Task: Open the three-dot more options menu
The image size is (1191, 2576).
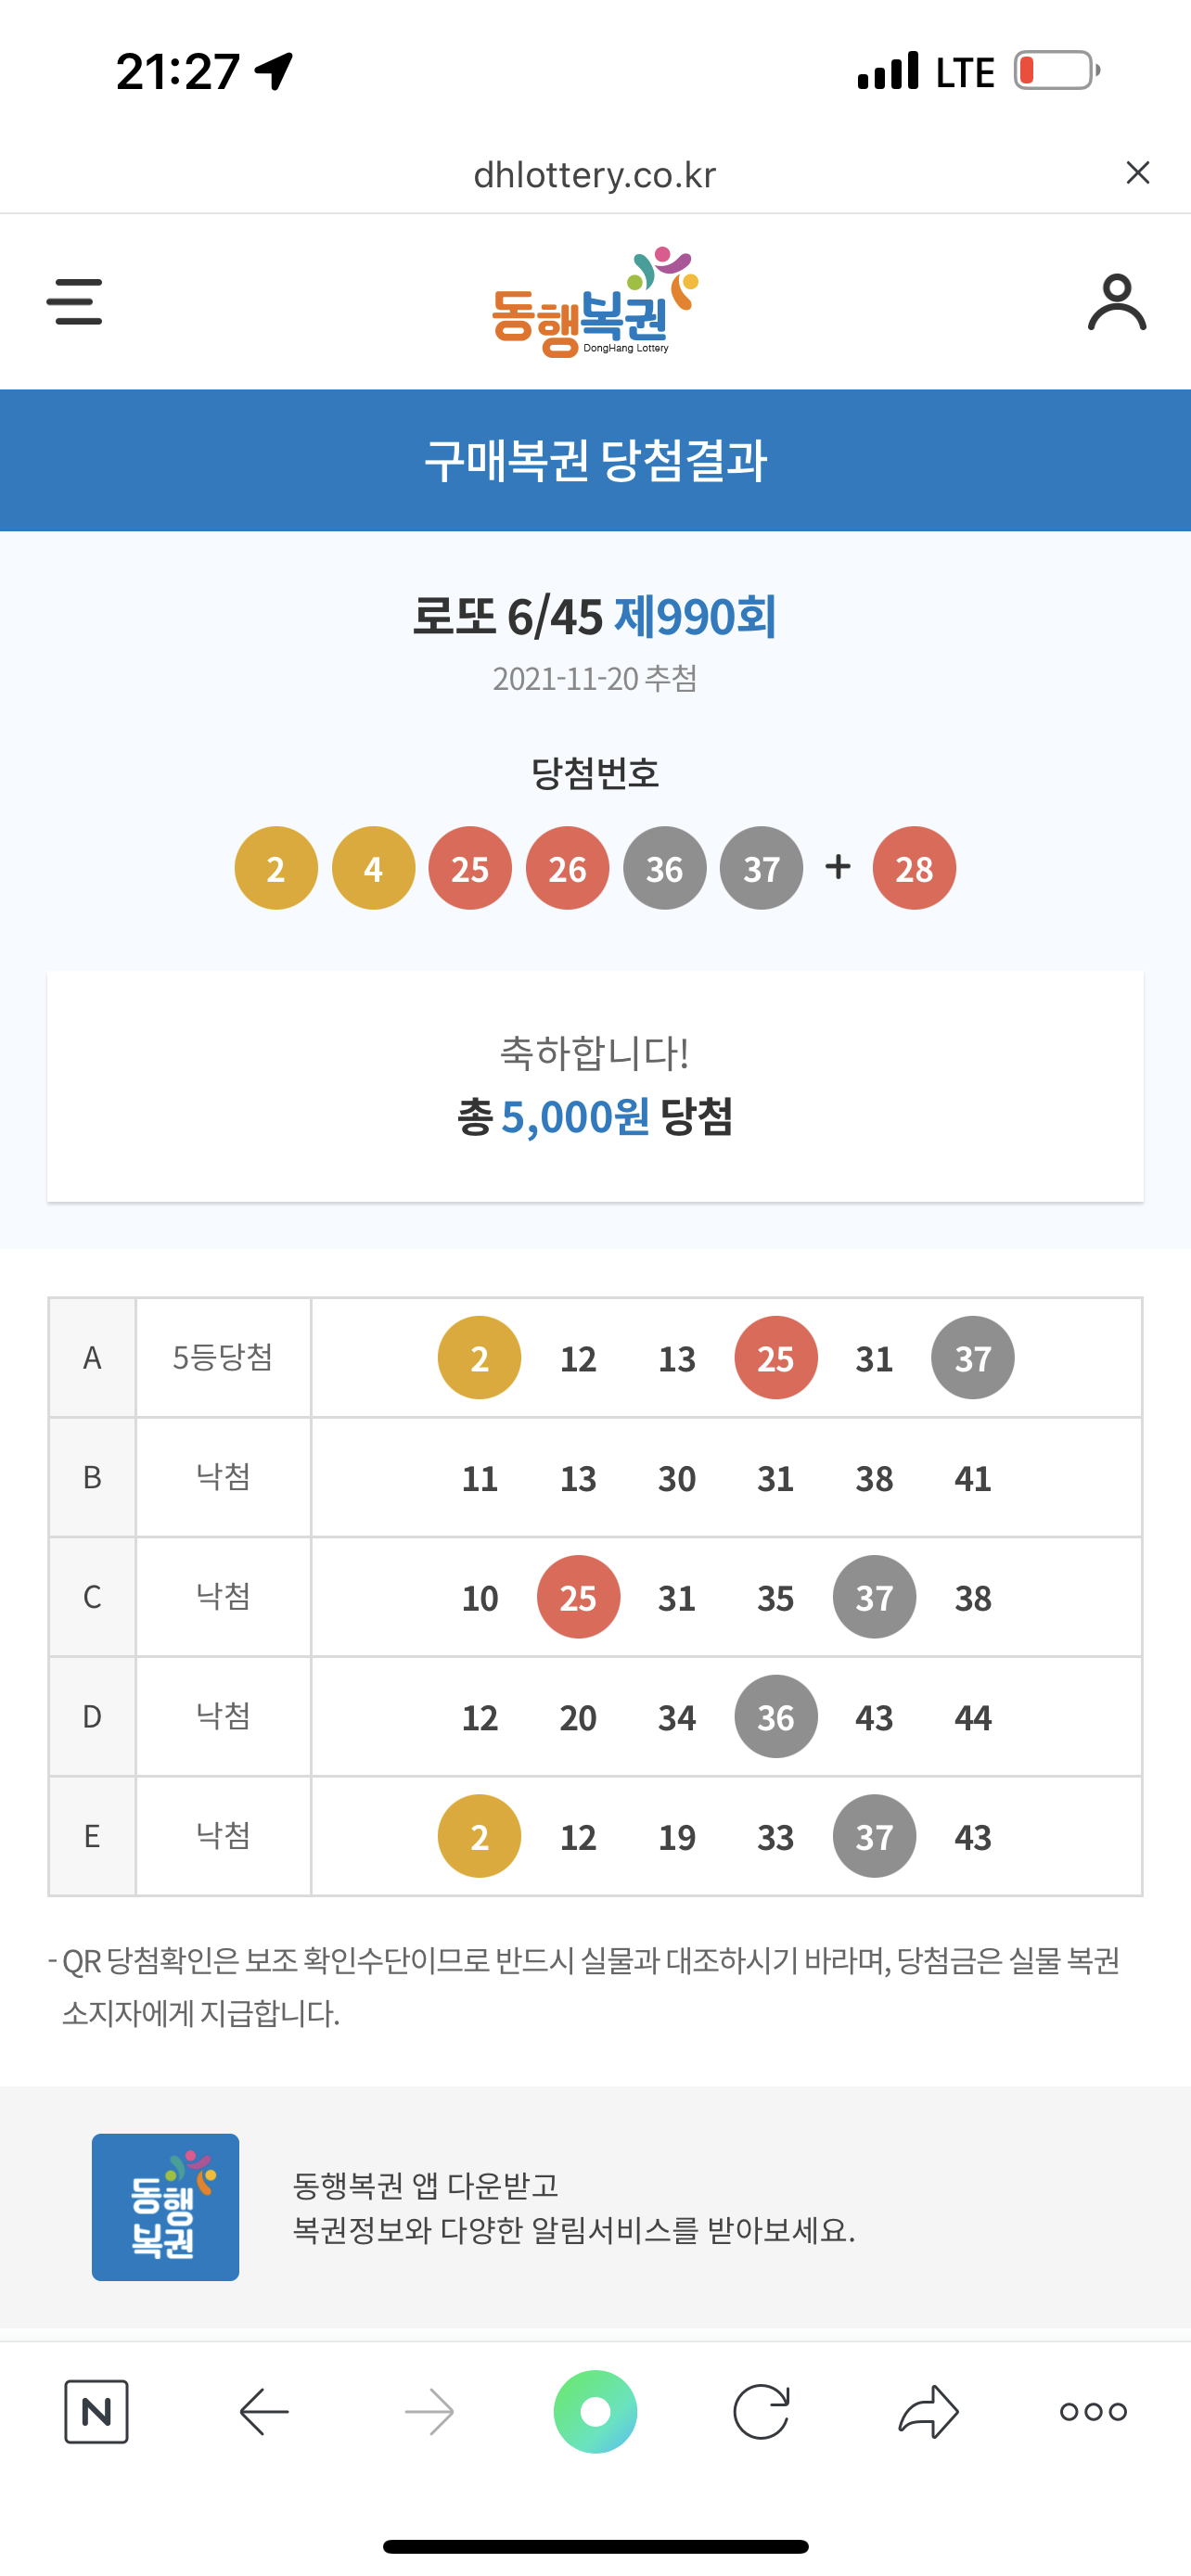Action: pos(1093,2411)
